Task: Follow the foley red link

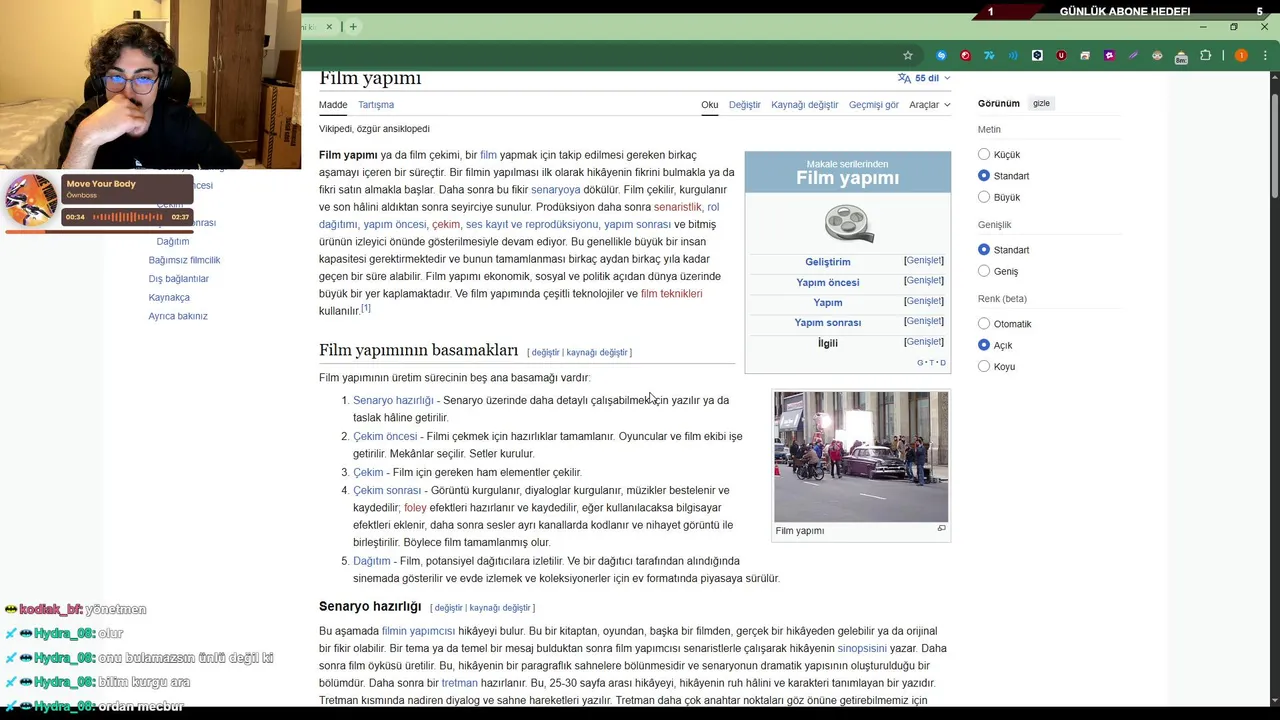Action: (415, 508)
